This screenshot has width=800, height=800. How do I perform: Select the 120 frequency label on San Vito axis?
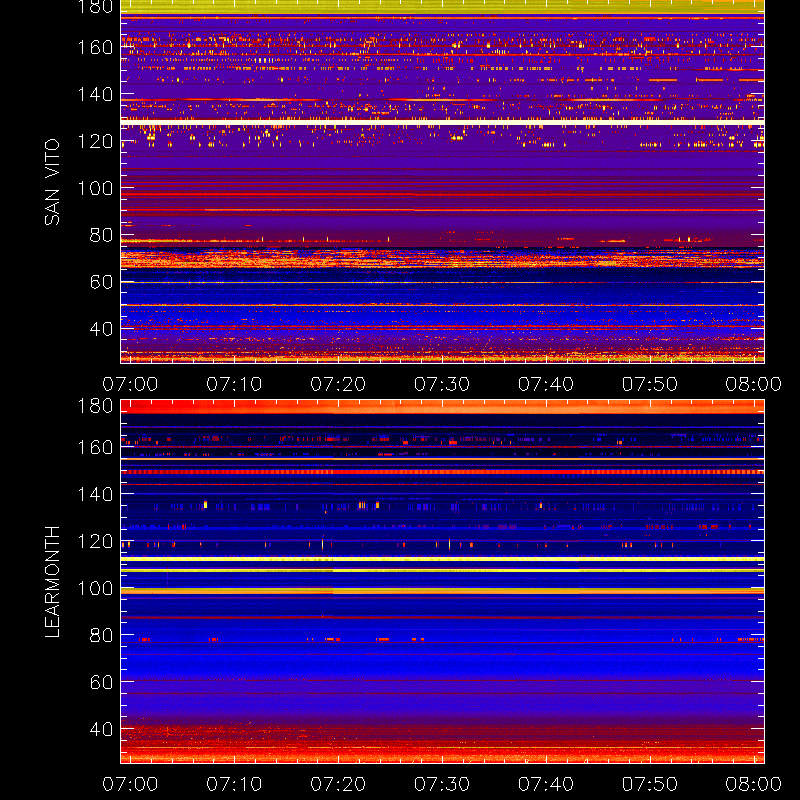tap(95, 141)
